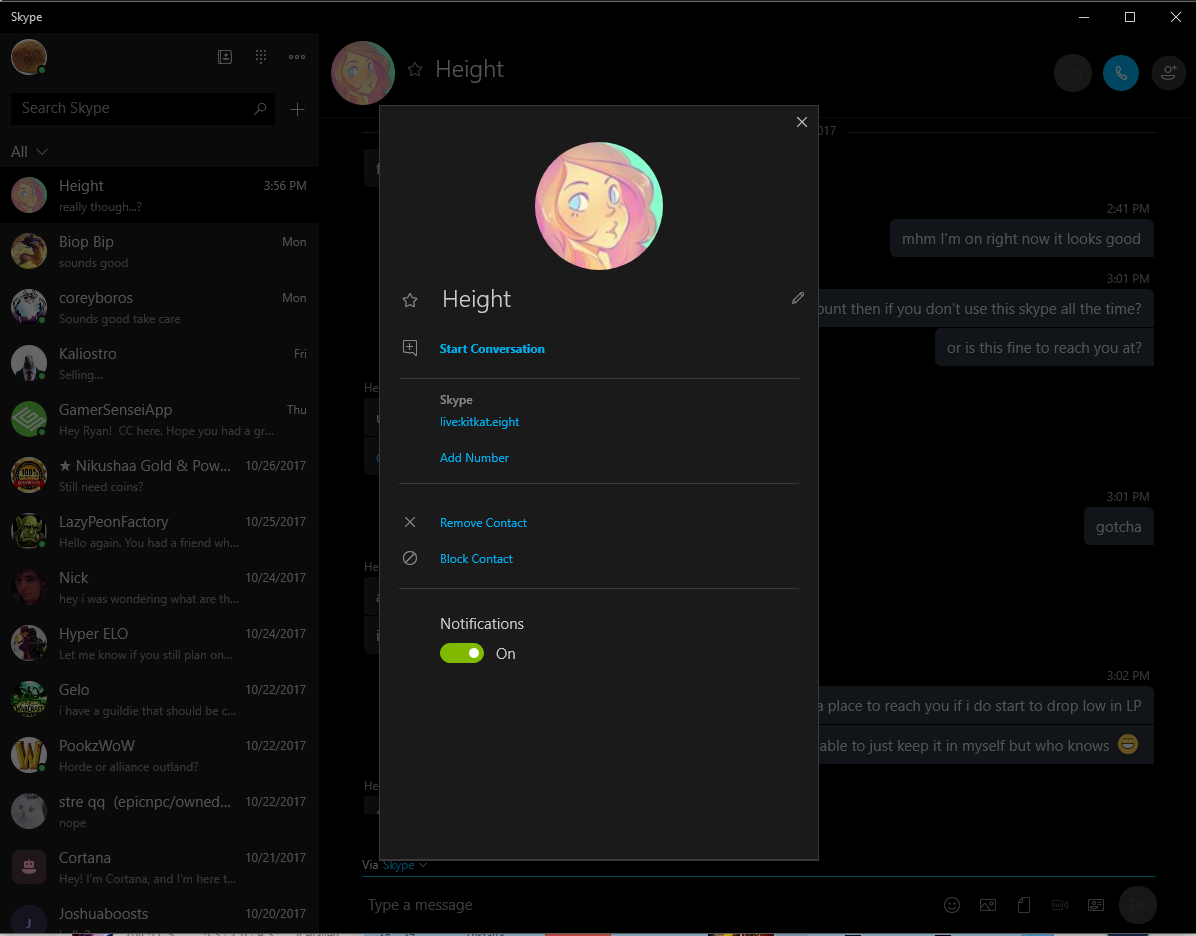Click Add Number
This screenshot has width=1196, height=936.
coord(474,458)
